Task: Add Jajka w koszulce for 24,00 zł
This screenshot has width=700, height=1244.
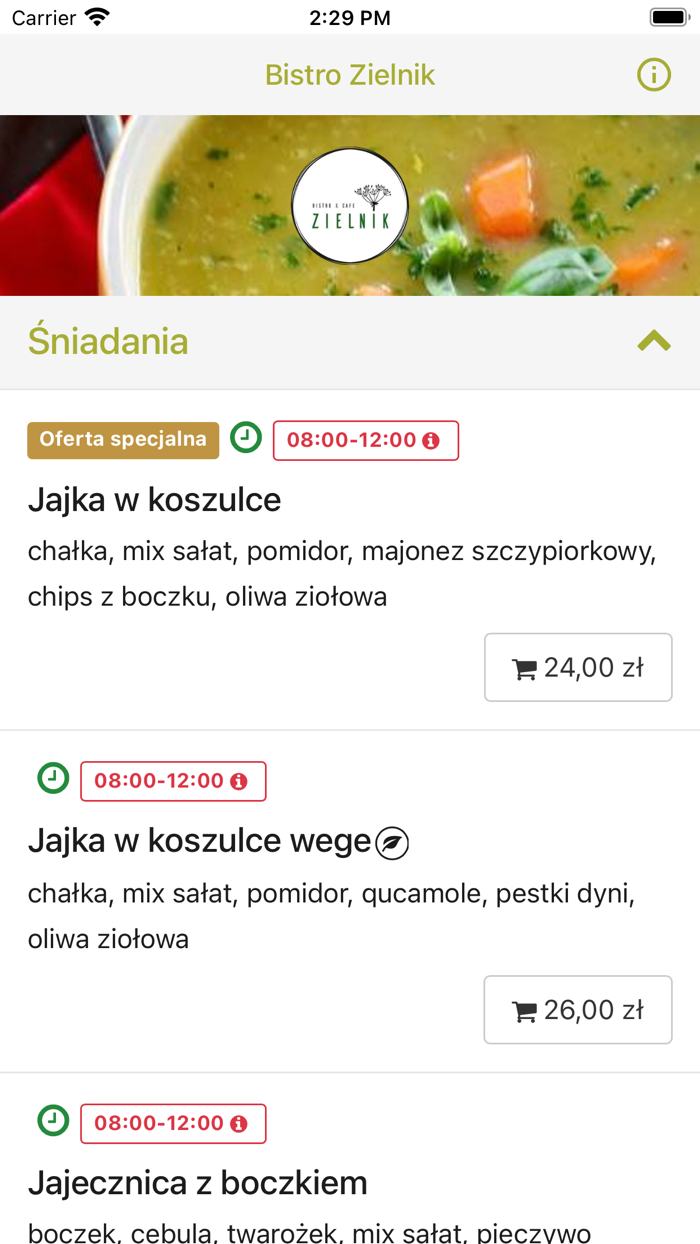Action: 578,666
